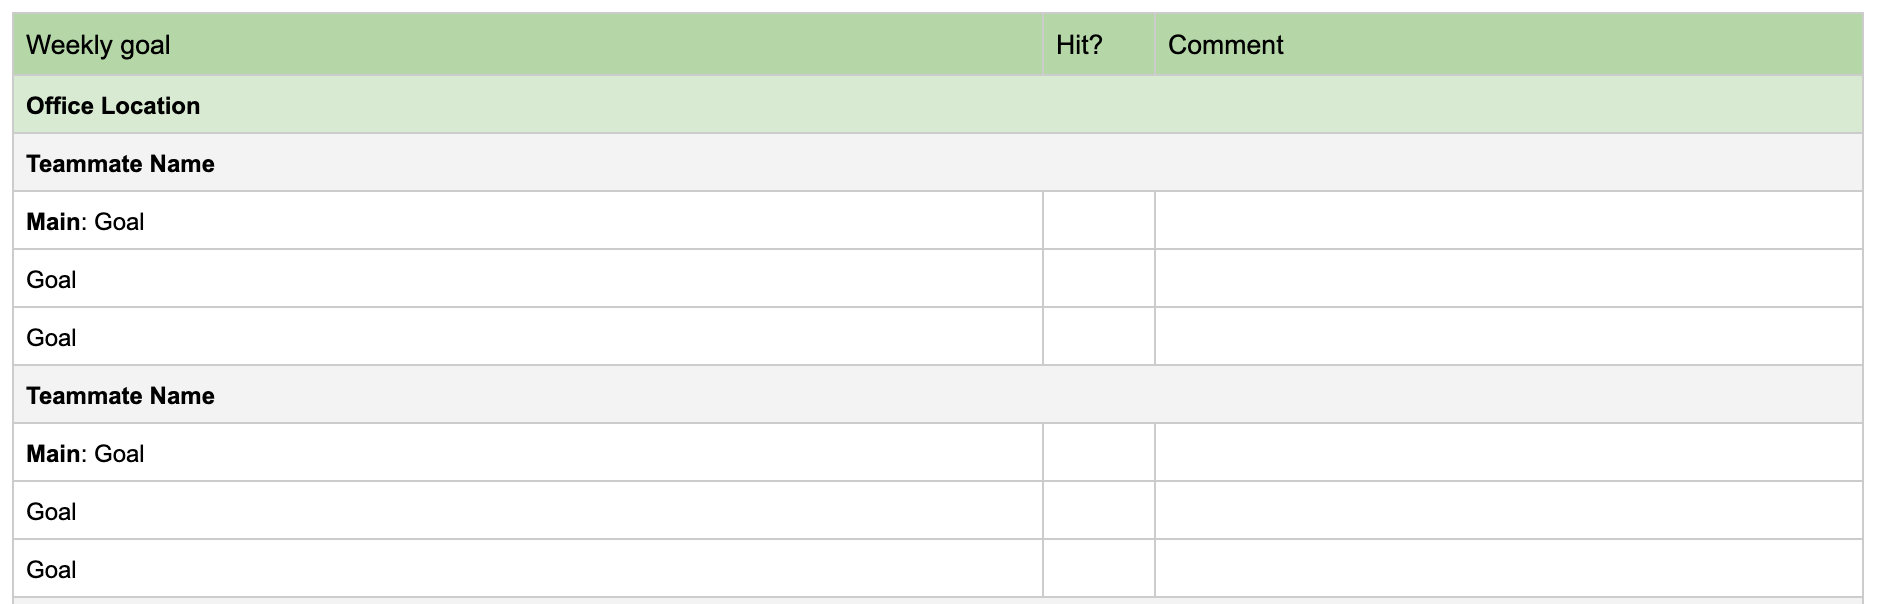
Task: Click the second 'Teammate Name' heading
Action: tap(120, 396)
